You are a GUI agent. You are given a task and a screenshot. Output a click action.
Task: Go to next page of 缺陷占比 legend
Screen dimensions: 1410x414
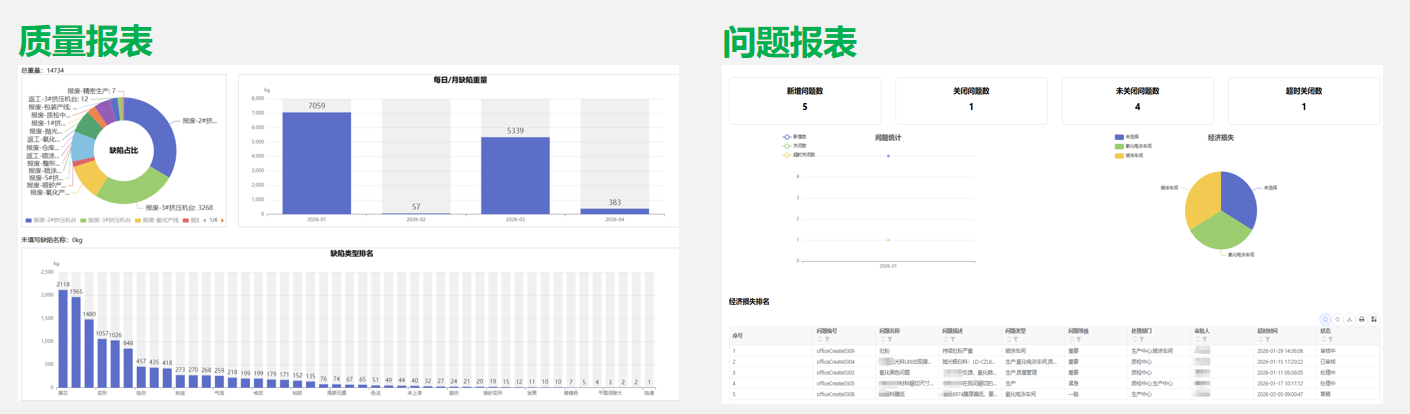coord(222,220)
